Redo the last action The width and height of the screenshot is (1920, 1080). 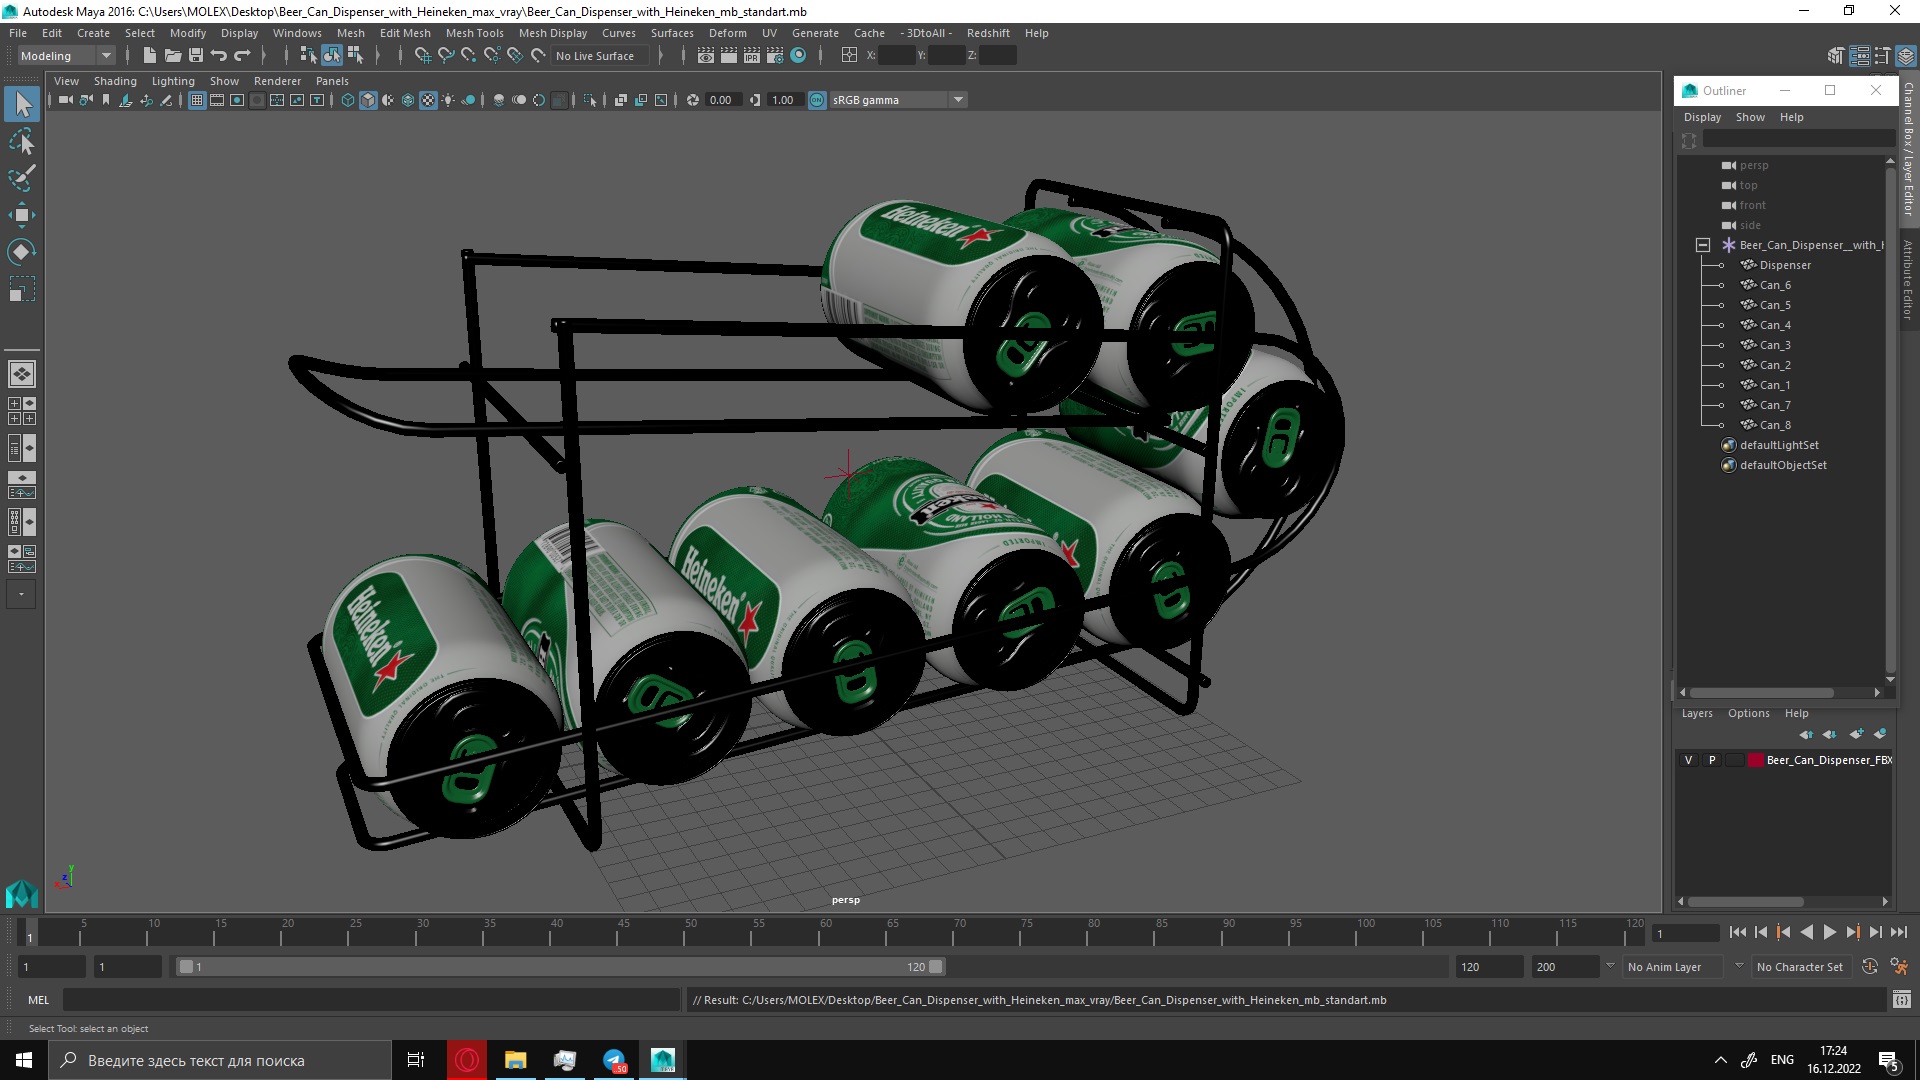point(242,56)
